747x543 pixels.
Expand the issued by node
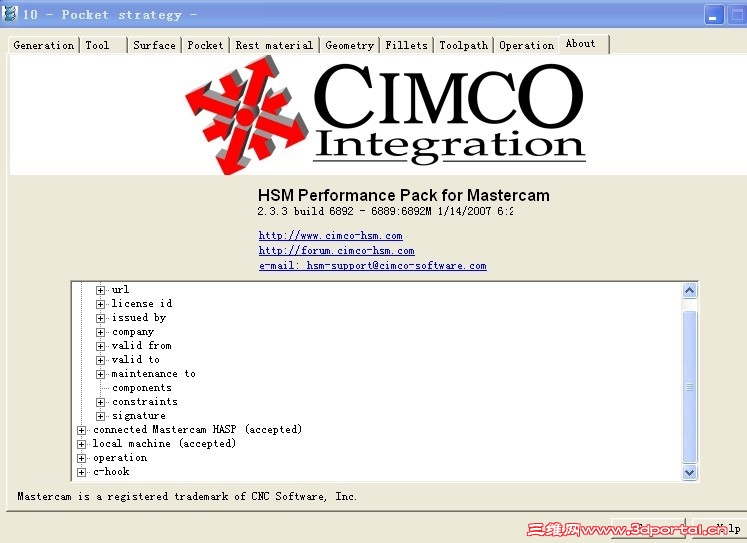tap(100, 318)
